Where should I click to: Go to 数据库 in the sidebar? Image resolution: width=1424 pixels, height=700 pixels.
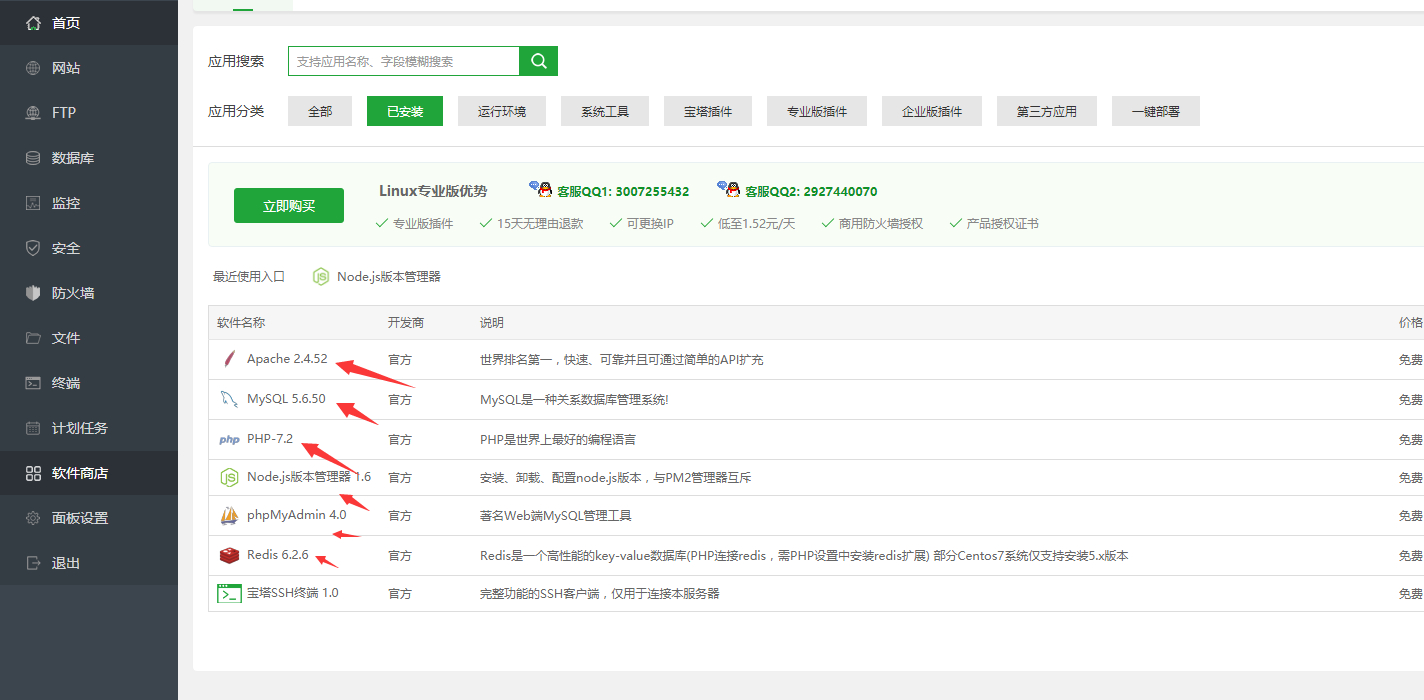72,158
